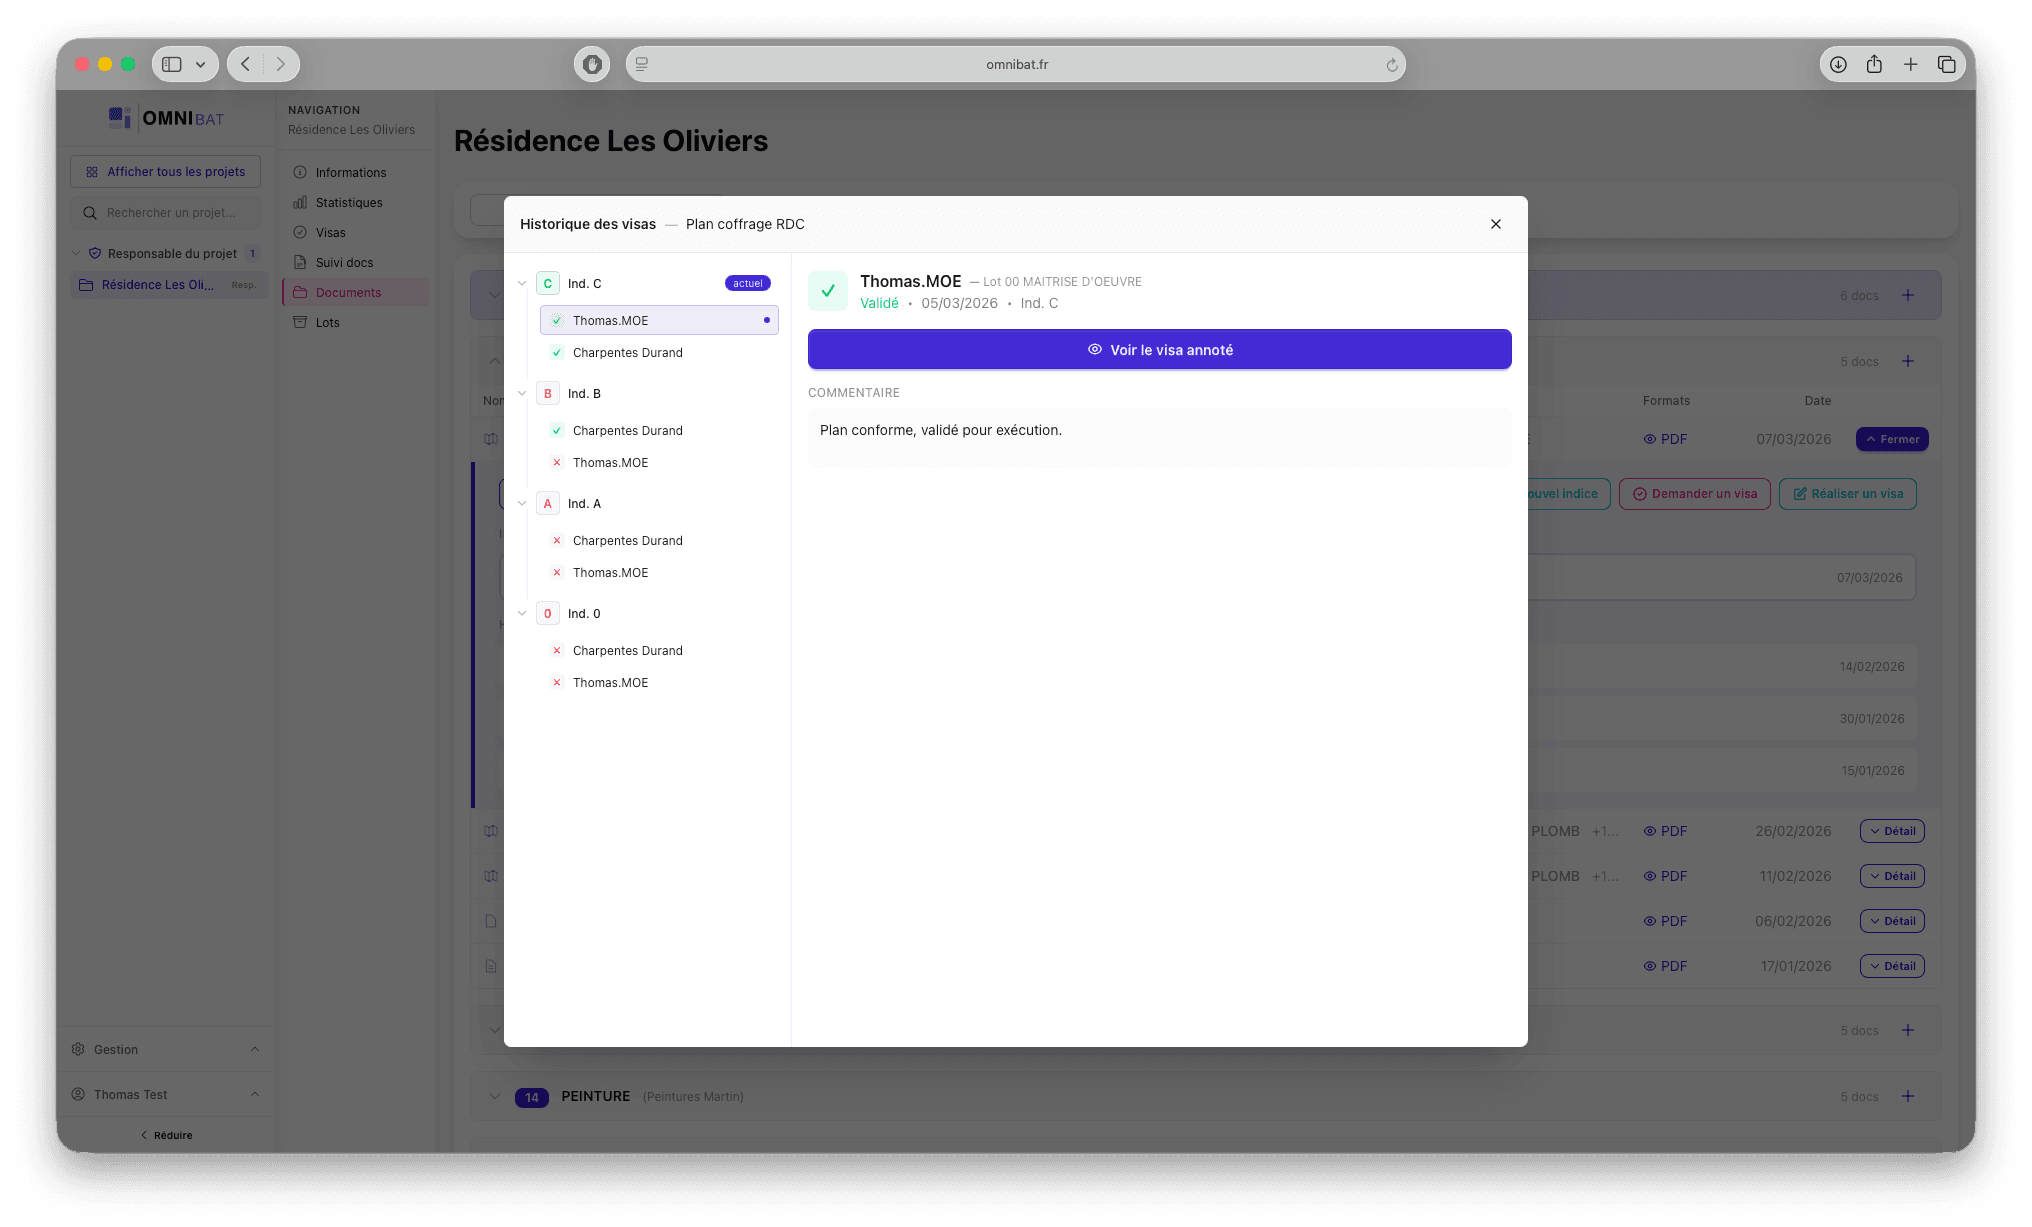Screen dimensions: 2032x1227
Task: Click the Safari share icon
Action: (x=1874, y=64)
